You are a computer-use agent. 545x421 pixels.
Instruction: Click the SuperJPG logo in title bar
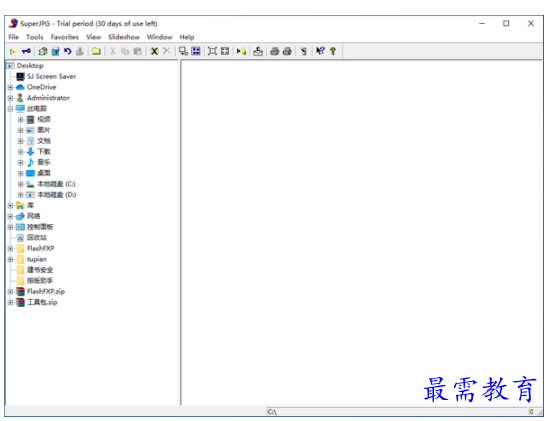[13, 23]
